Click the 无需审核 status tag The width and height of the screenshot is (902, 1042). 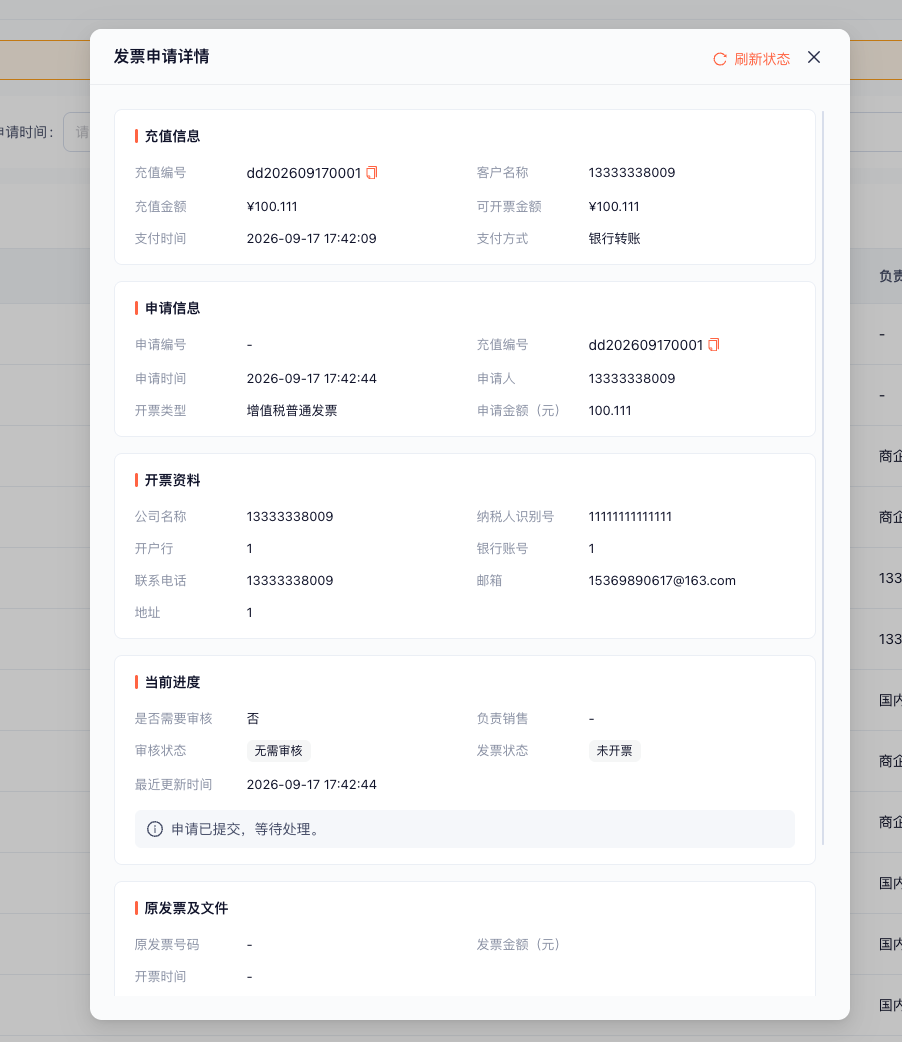pyautogui.click(x=279, y=751)
